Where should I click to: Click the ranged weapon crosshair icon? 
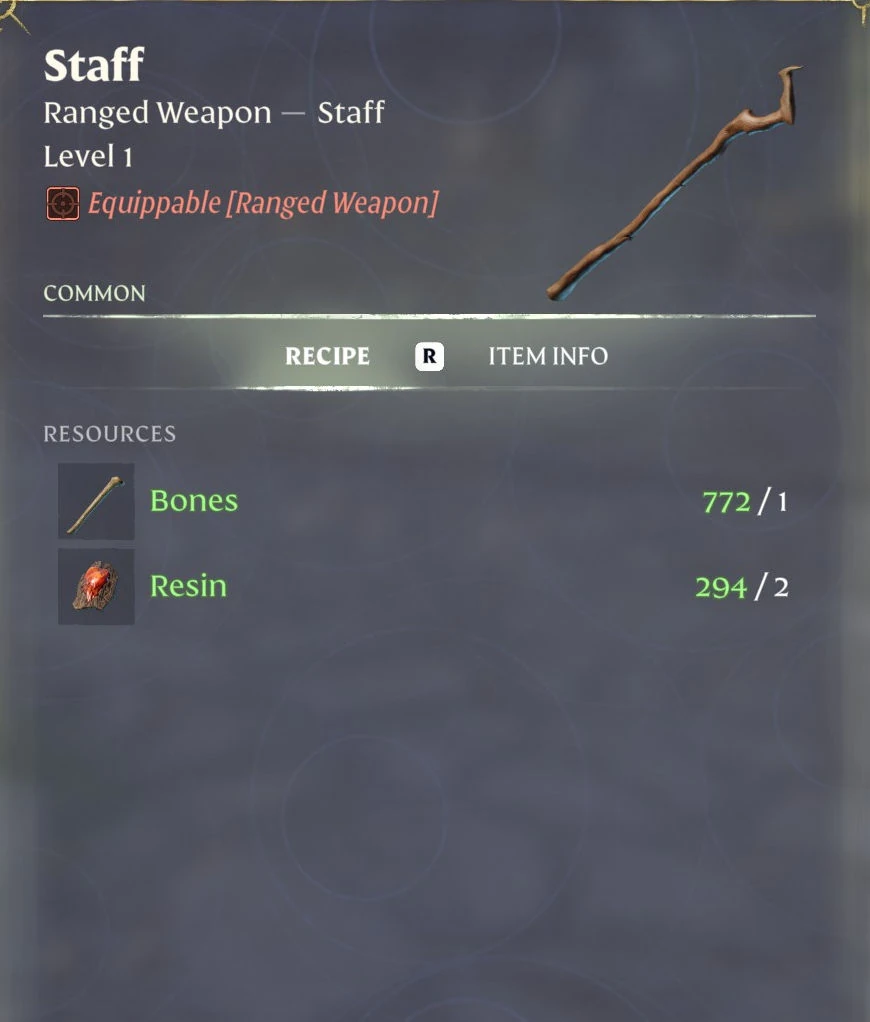pos(63,204)
